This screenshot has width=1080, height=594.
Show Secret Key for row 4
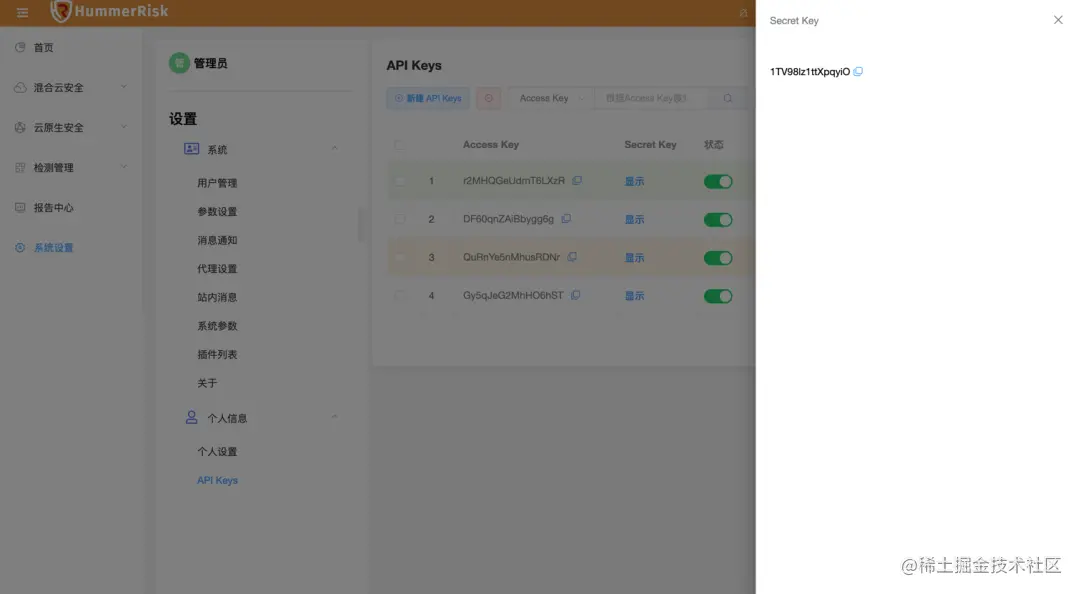tap(634, 296)
